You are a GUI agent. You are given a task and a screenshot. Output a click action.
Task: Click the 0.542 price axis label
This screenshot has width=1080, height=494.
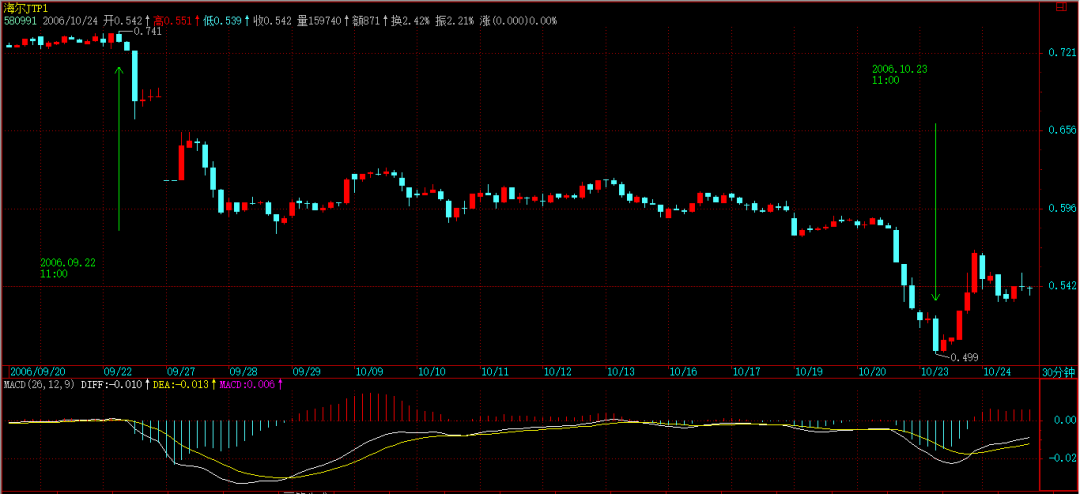click(1061, 285)
